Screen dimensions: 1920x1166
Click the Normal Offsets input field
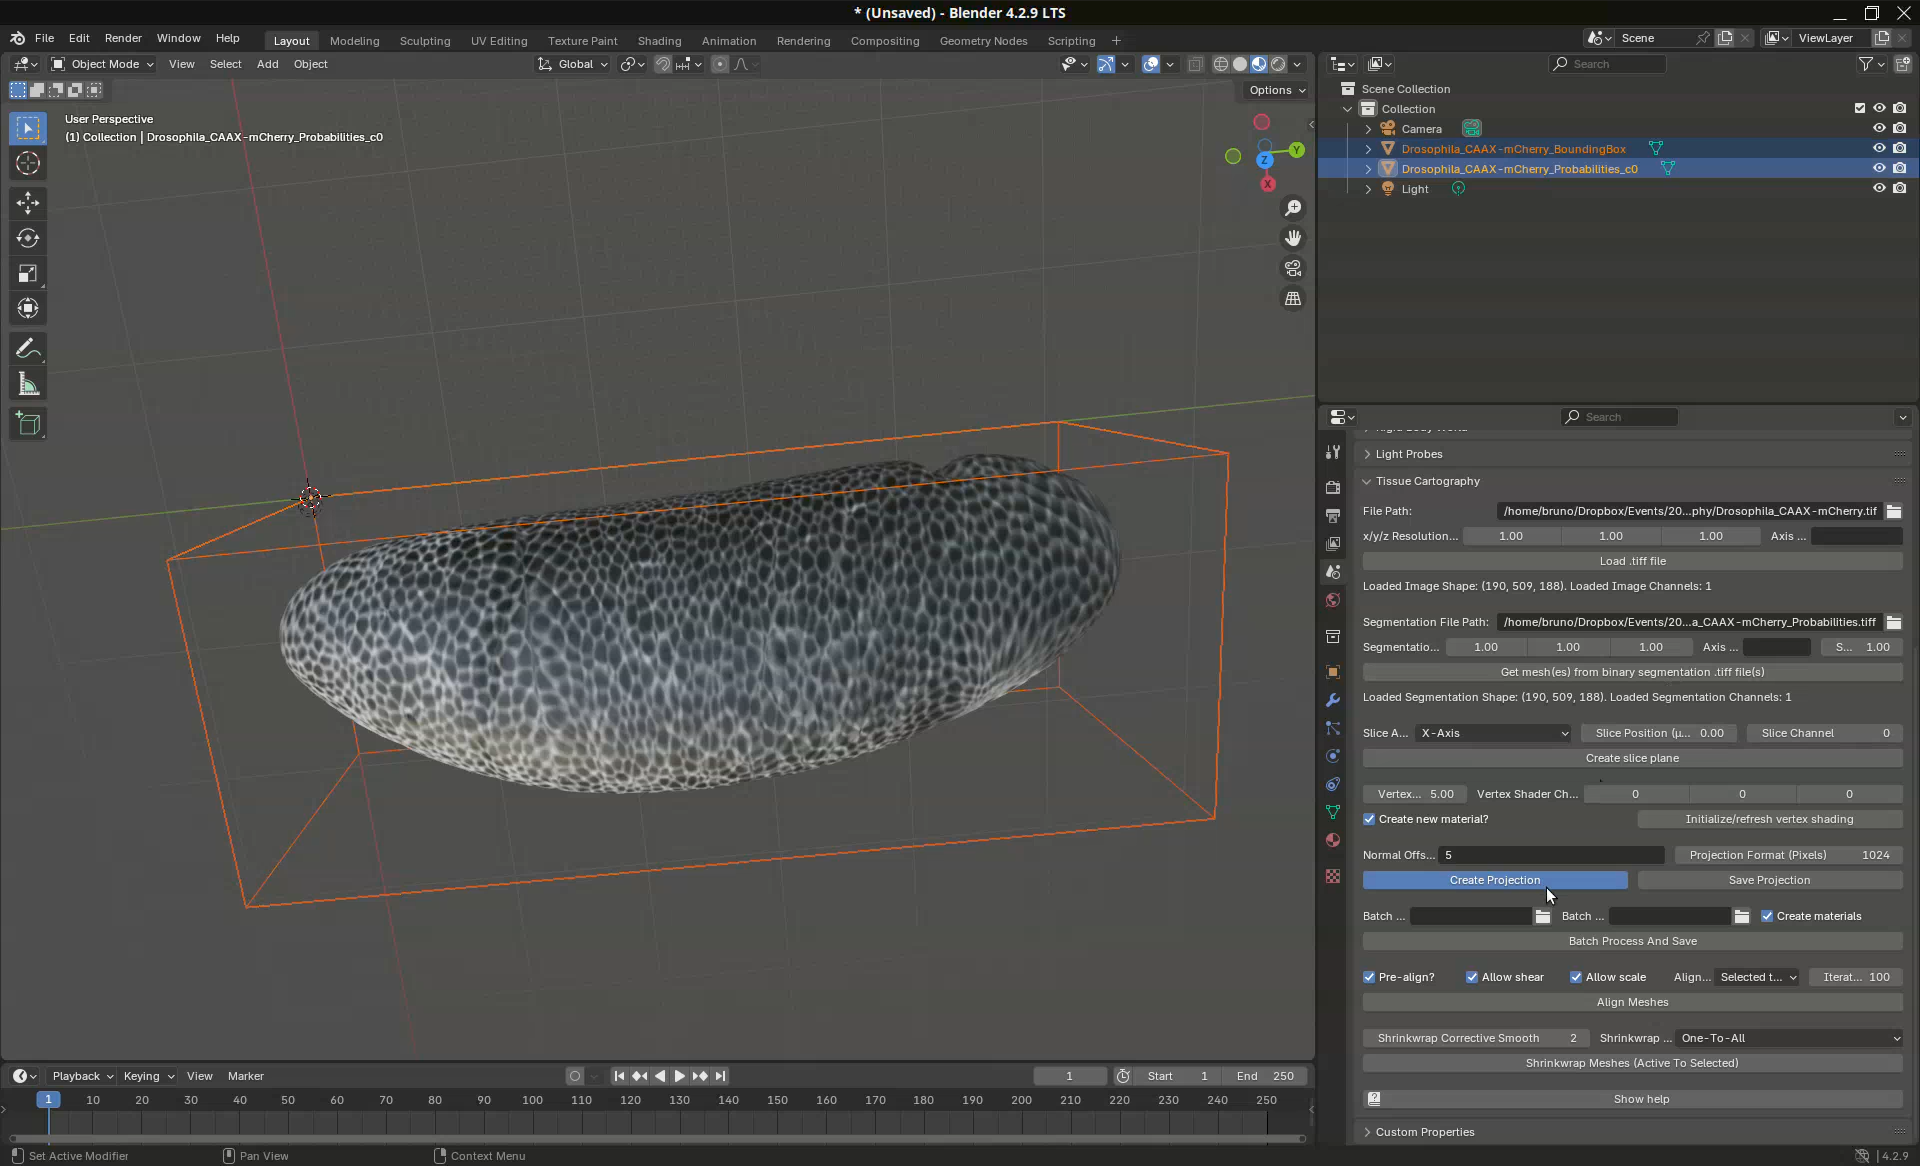coord(1550,855)
